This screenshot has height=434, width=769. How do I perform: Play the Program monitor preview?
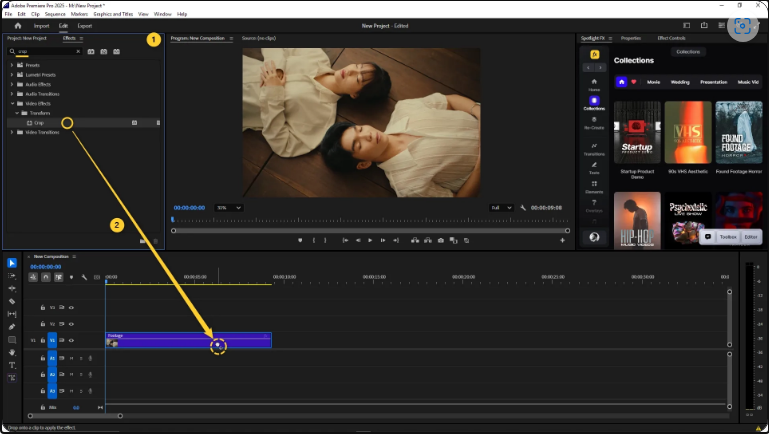pyautogui.click(x=370, y=240)
